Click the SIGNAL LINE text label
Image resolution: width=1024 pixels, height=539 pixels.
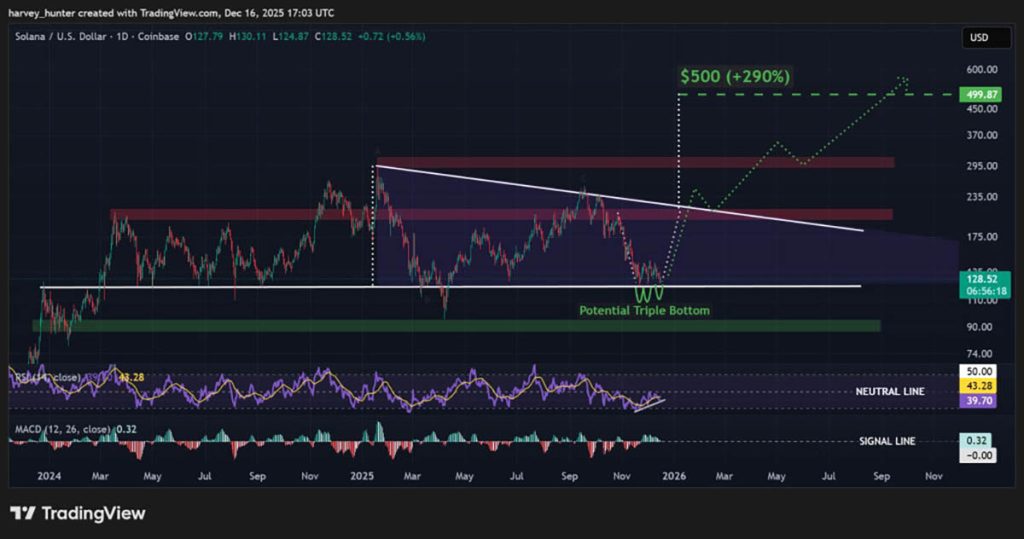point(887,441)
